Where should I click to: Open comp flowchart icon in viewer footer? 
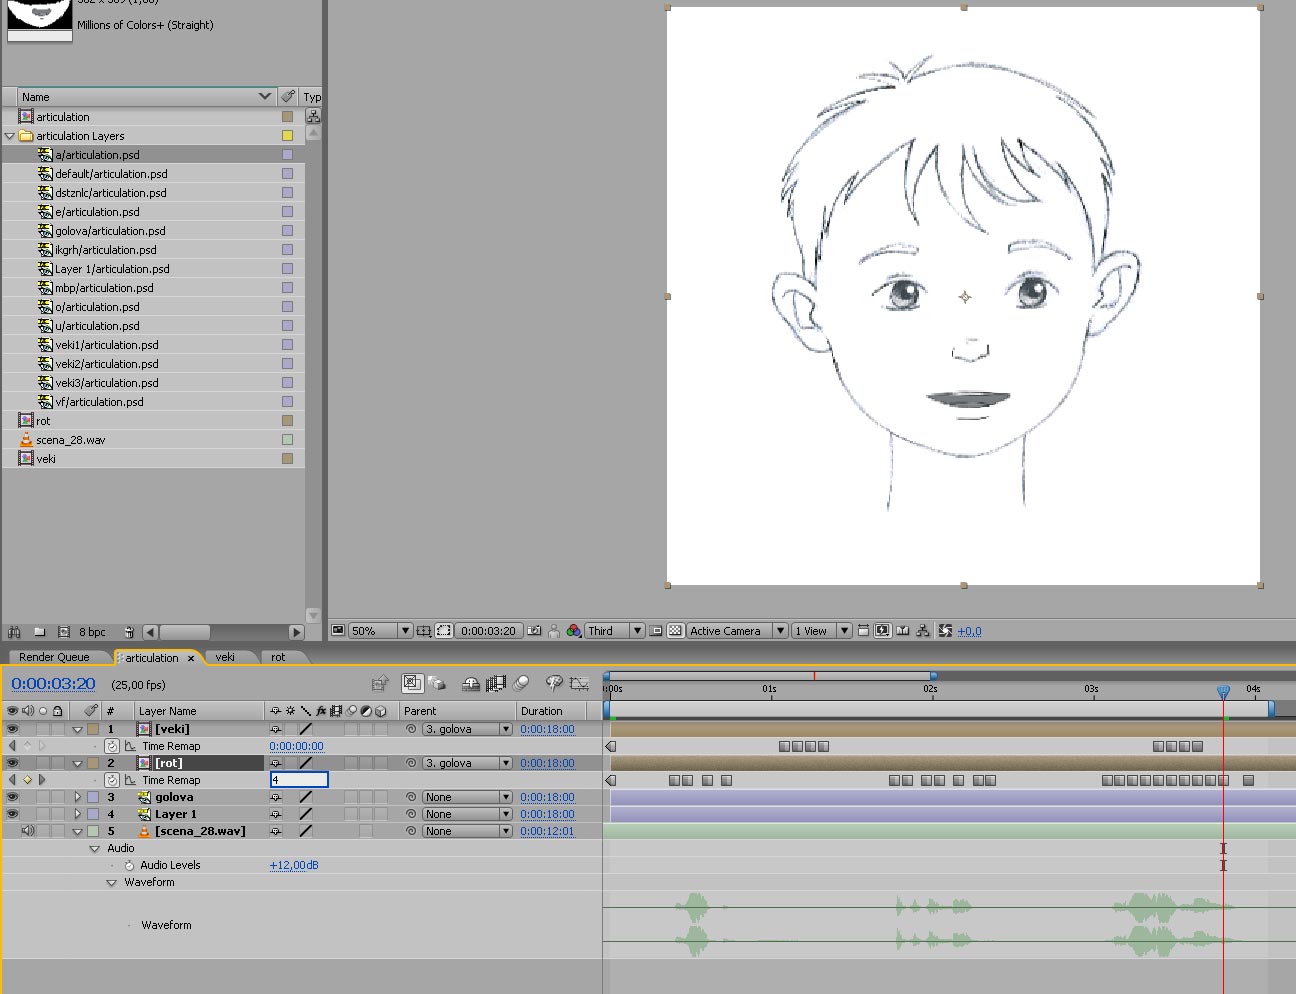(x=923, y=631)
